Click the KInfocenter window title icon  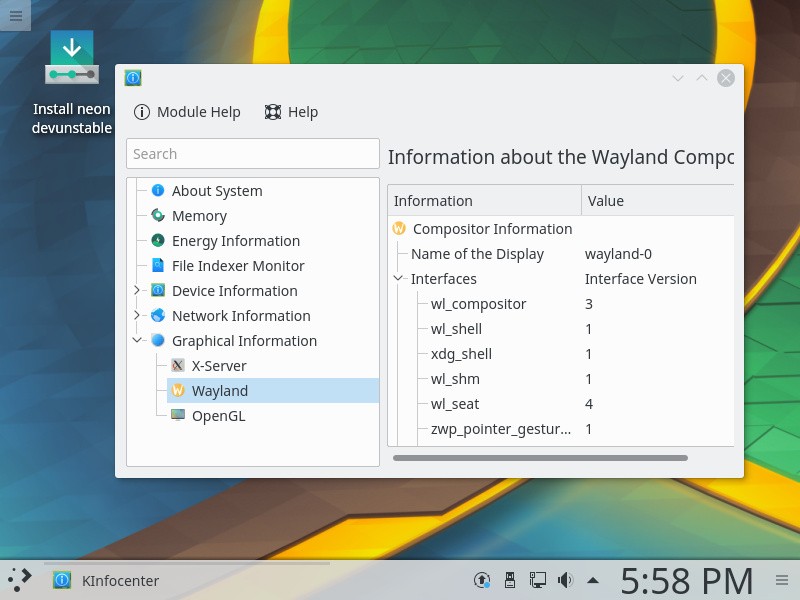pyautogui.click(x=133, y=78)
